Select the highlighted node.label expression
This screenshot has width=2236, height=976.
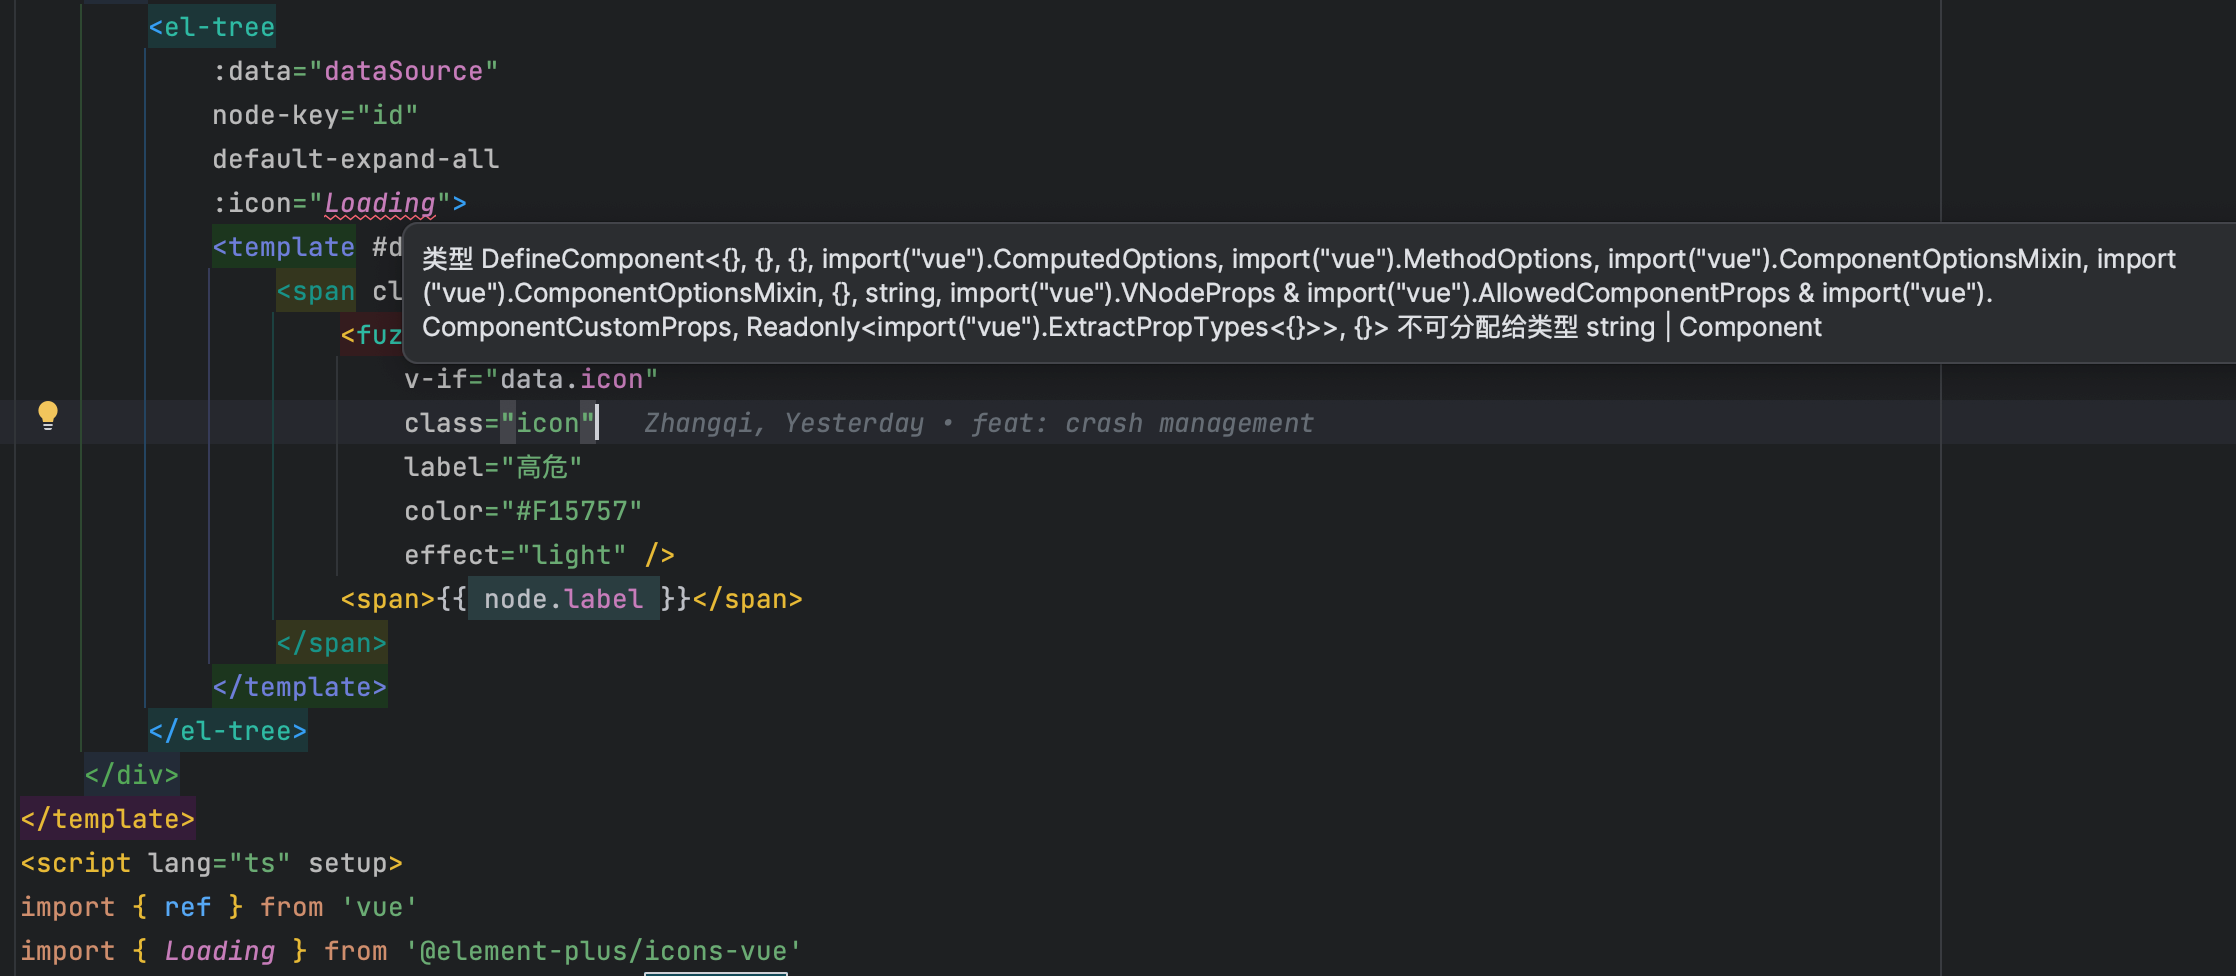(563, 598)
